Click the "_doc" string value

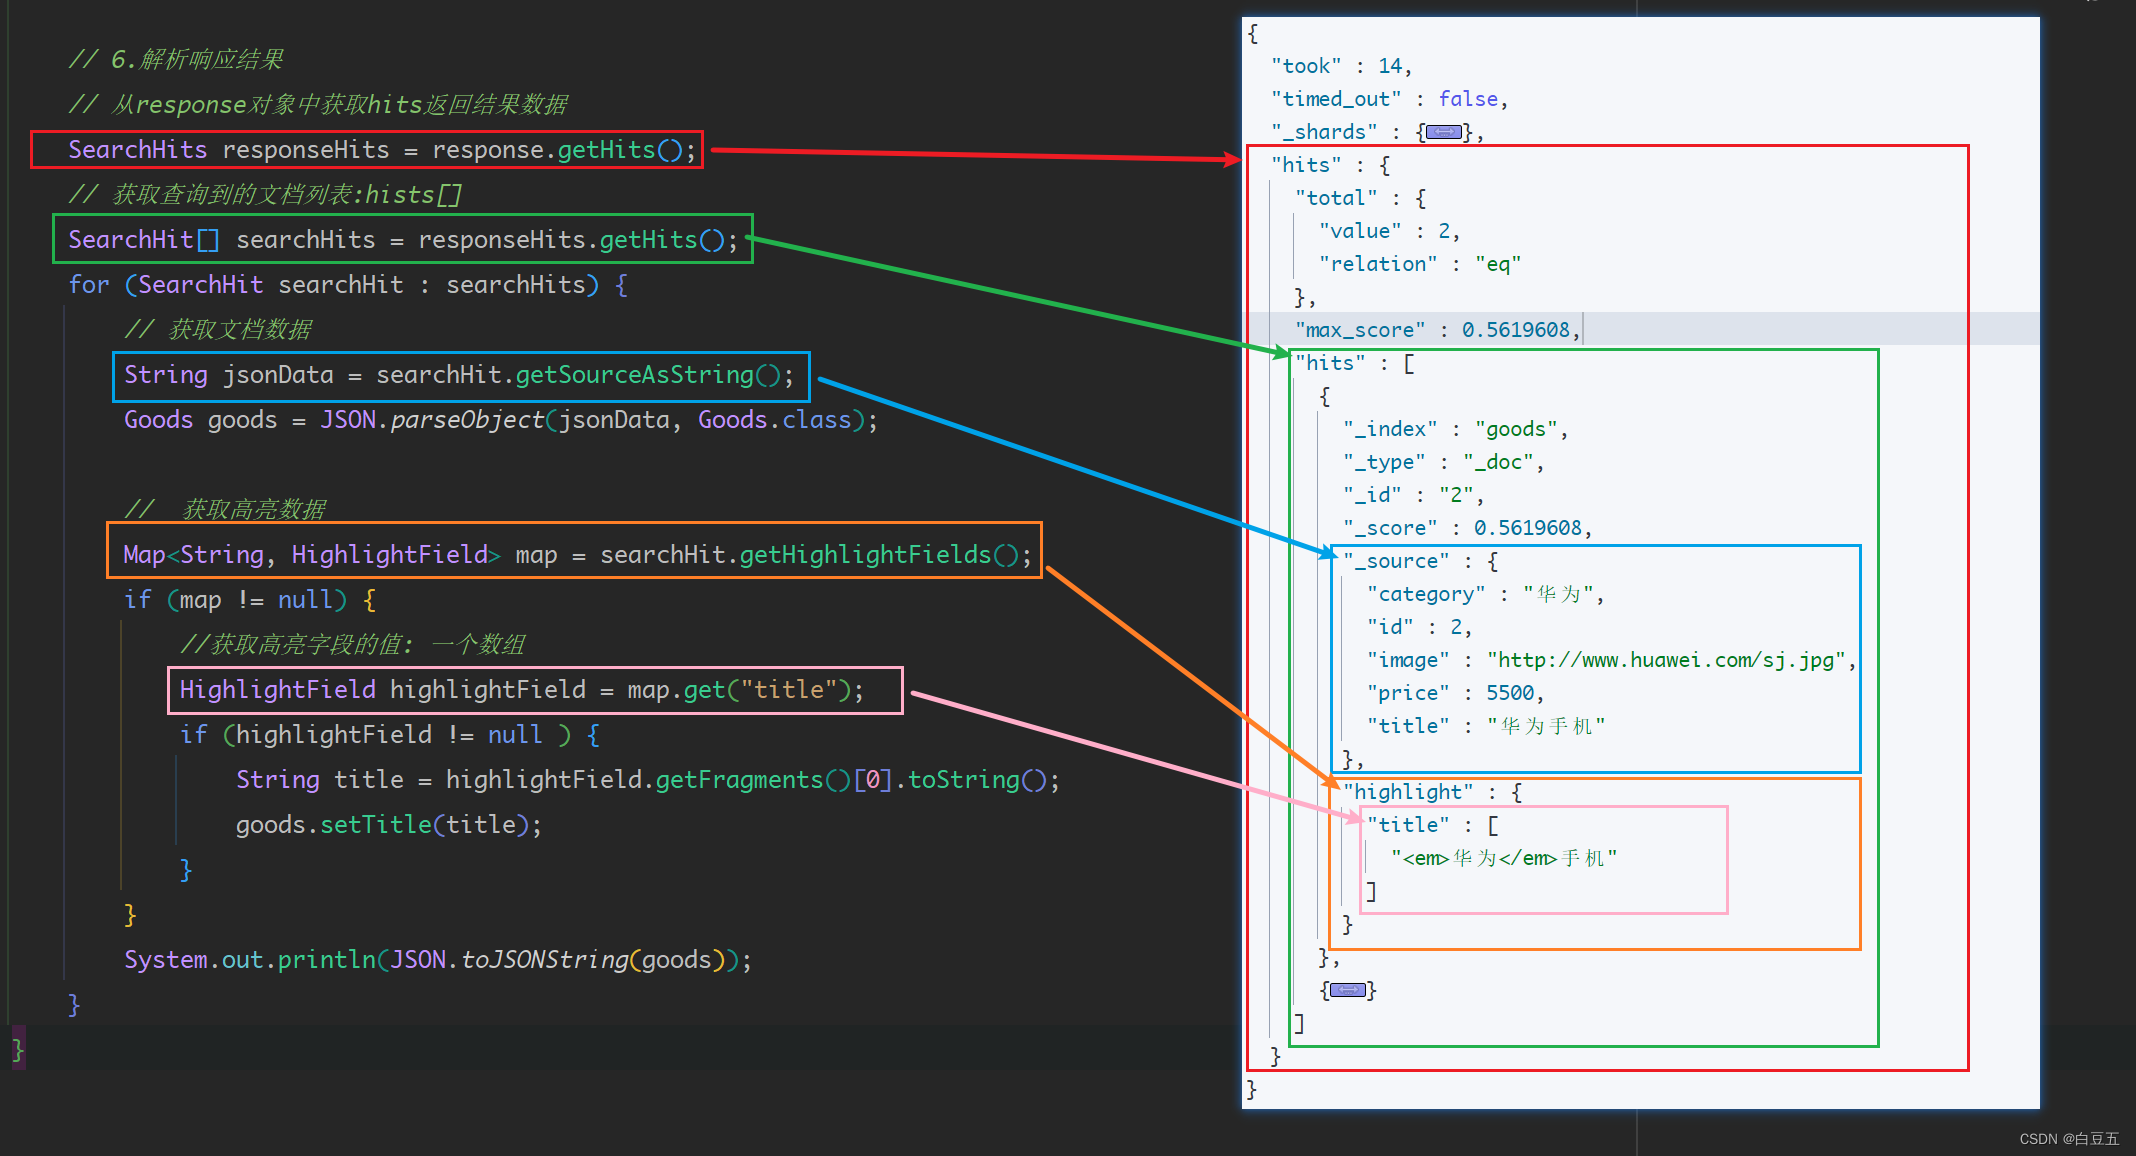pyautogui.click(x=1498, y=462)
